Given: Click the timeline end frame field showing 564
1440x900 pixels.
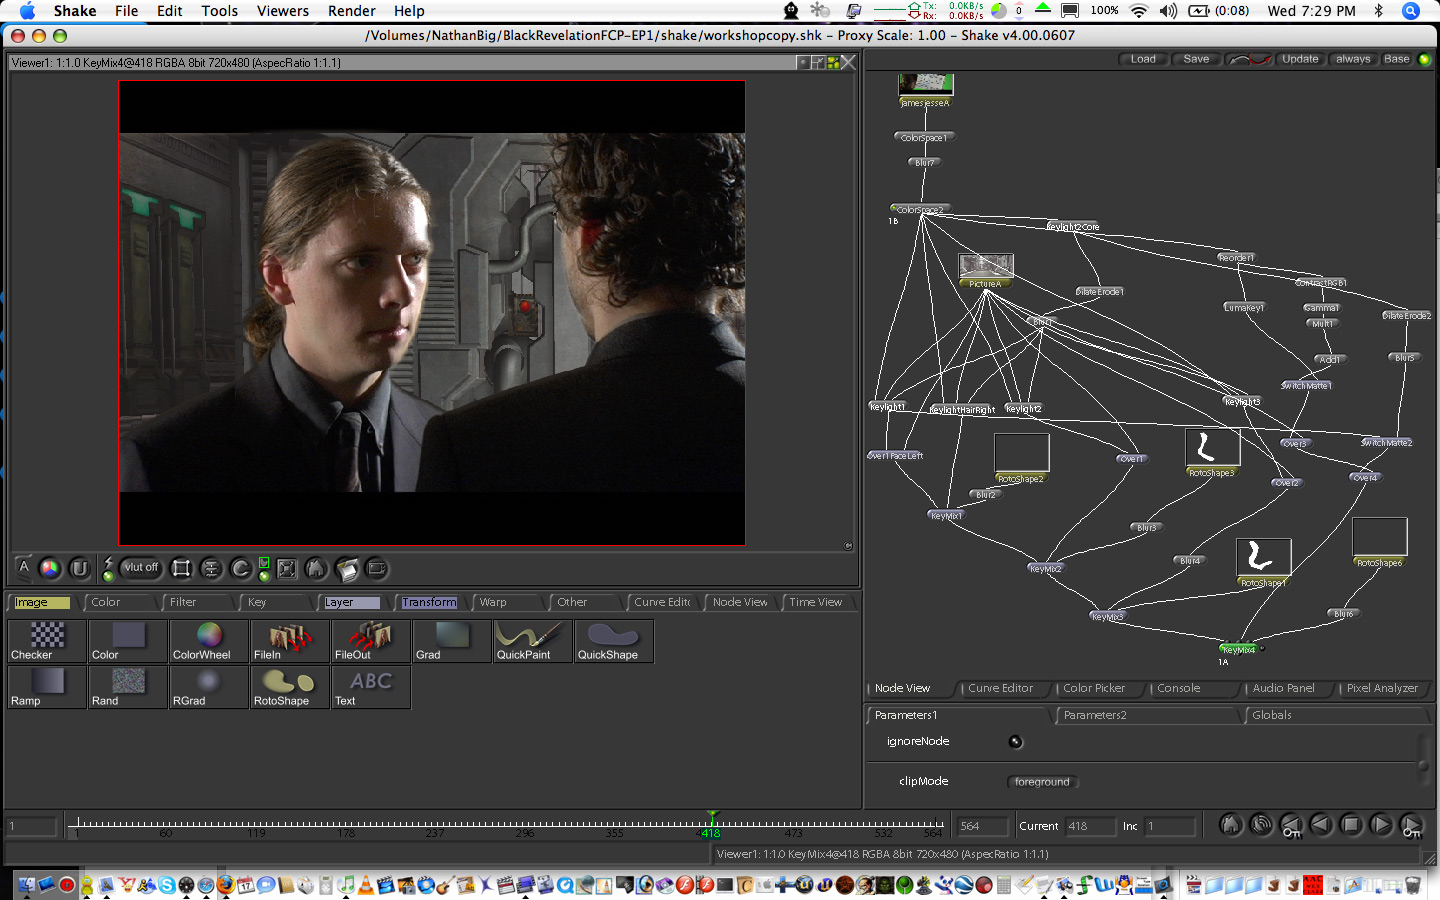Looking at the screenshot, I should coord(981,826).
